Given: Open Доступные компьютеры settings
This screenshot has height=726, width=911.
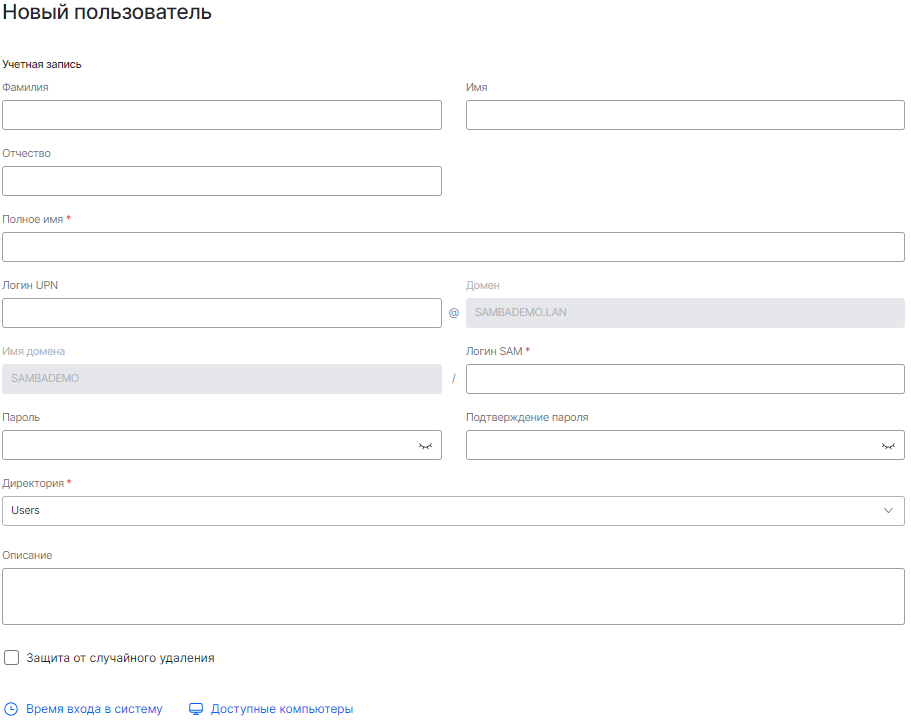Looking at the screenshot, I should pyautogui.click(x=281, y=708).
